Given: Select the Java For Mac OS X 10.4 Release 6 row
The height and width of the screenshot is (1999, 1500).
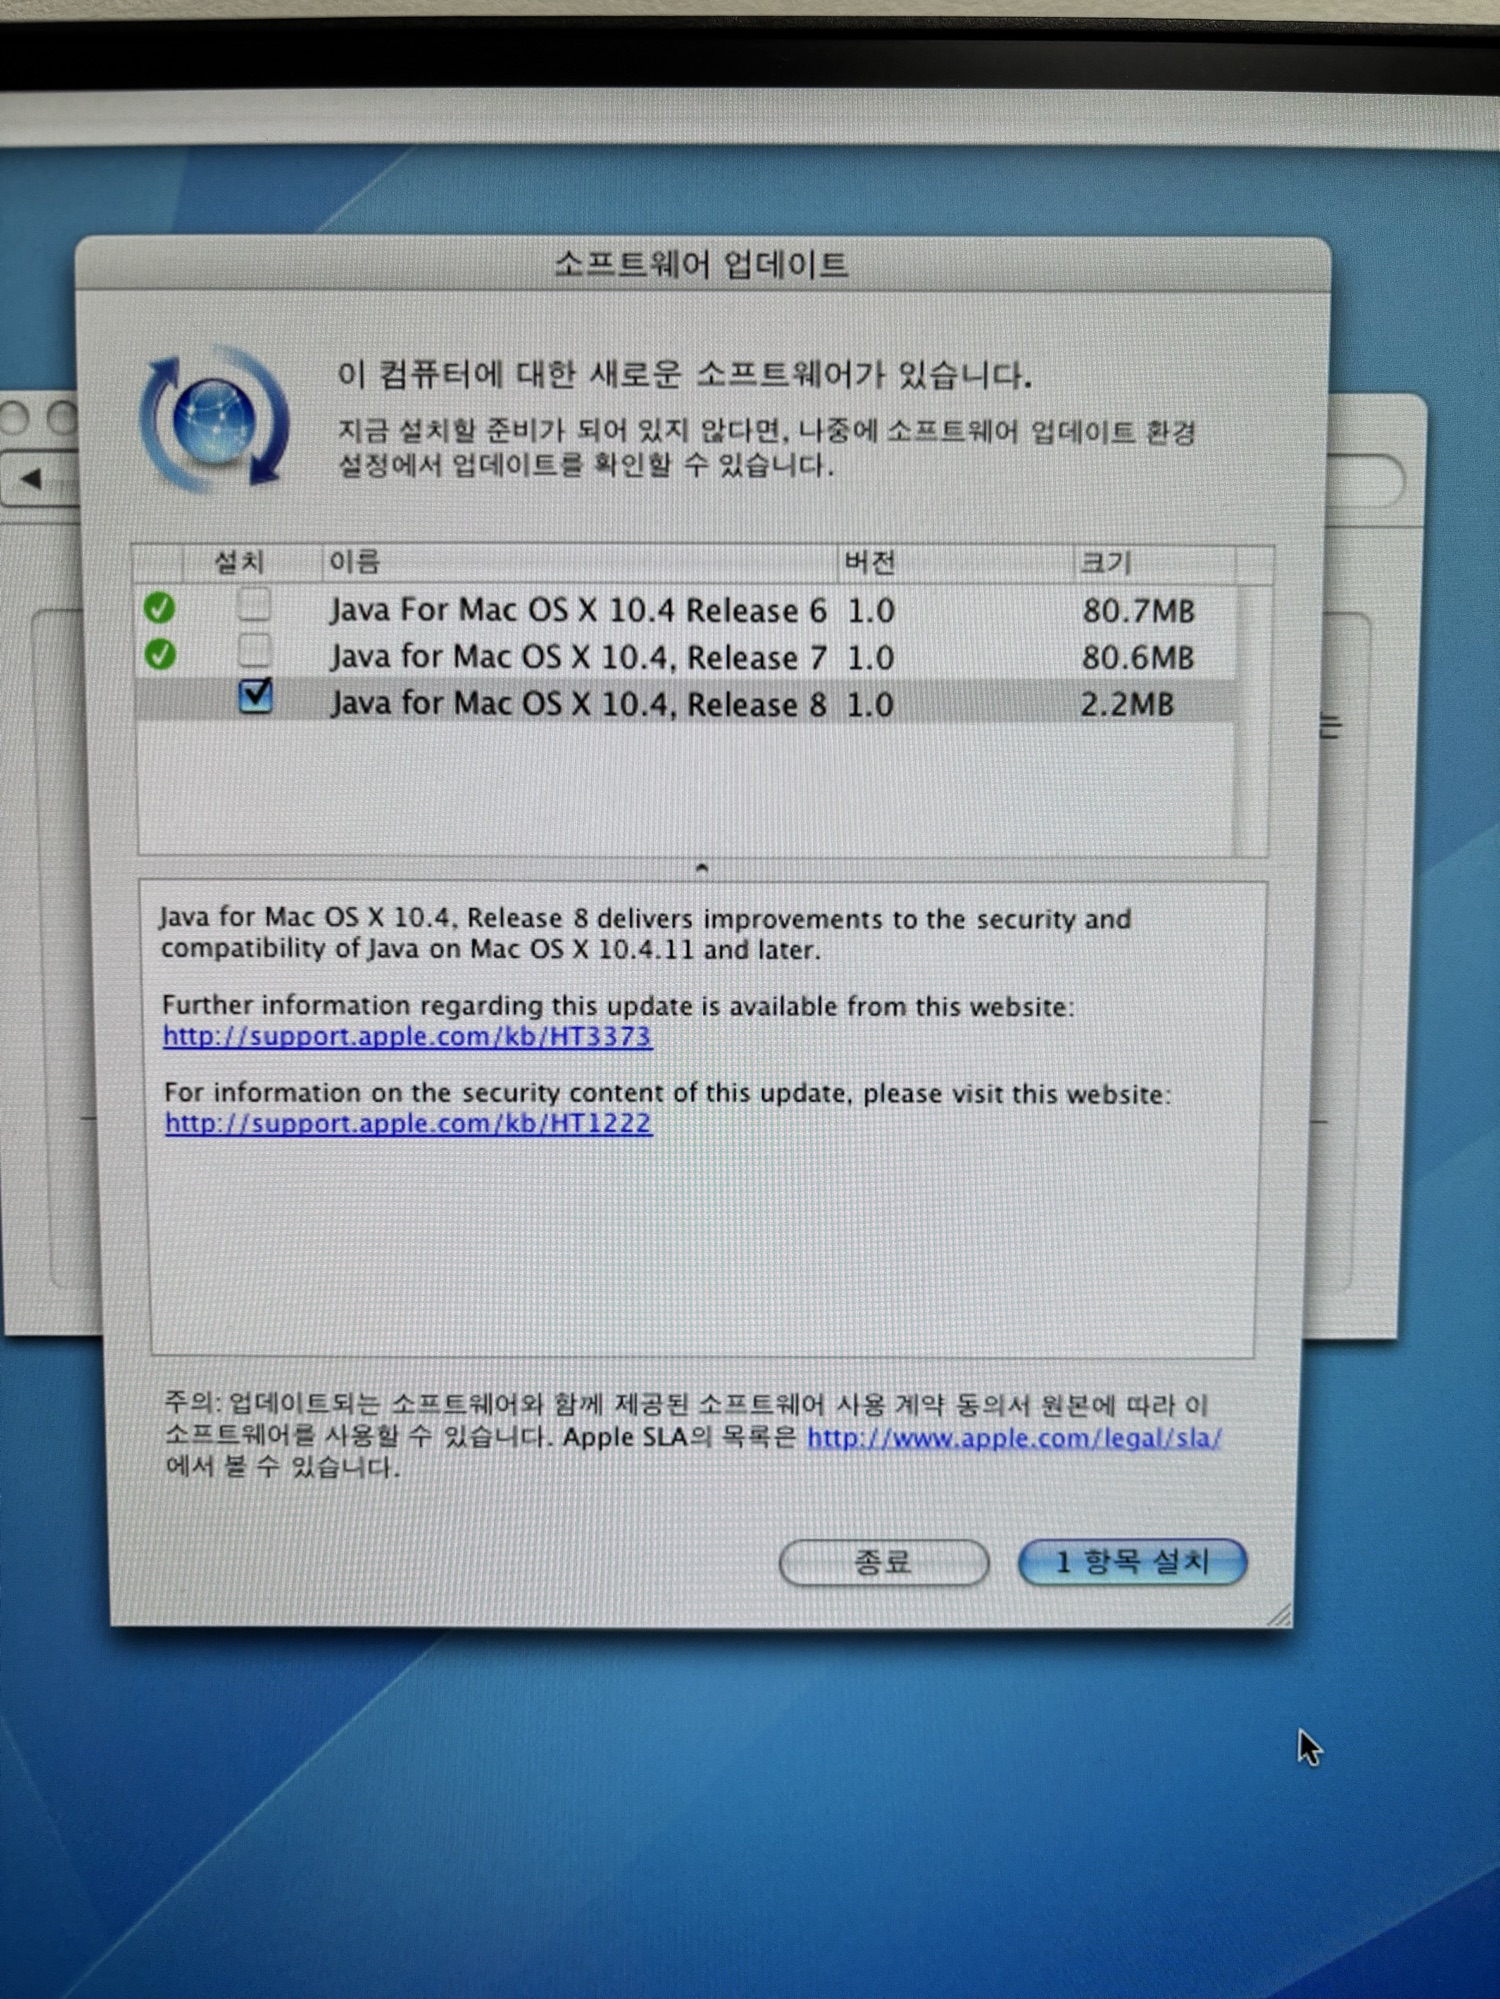Looking at the screenshot, I should (578, 610).
